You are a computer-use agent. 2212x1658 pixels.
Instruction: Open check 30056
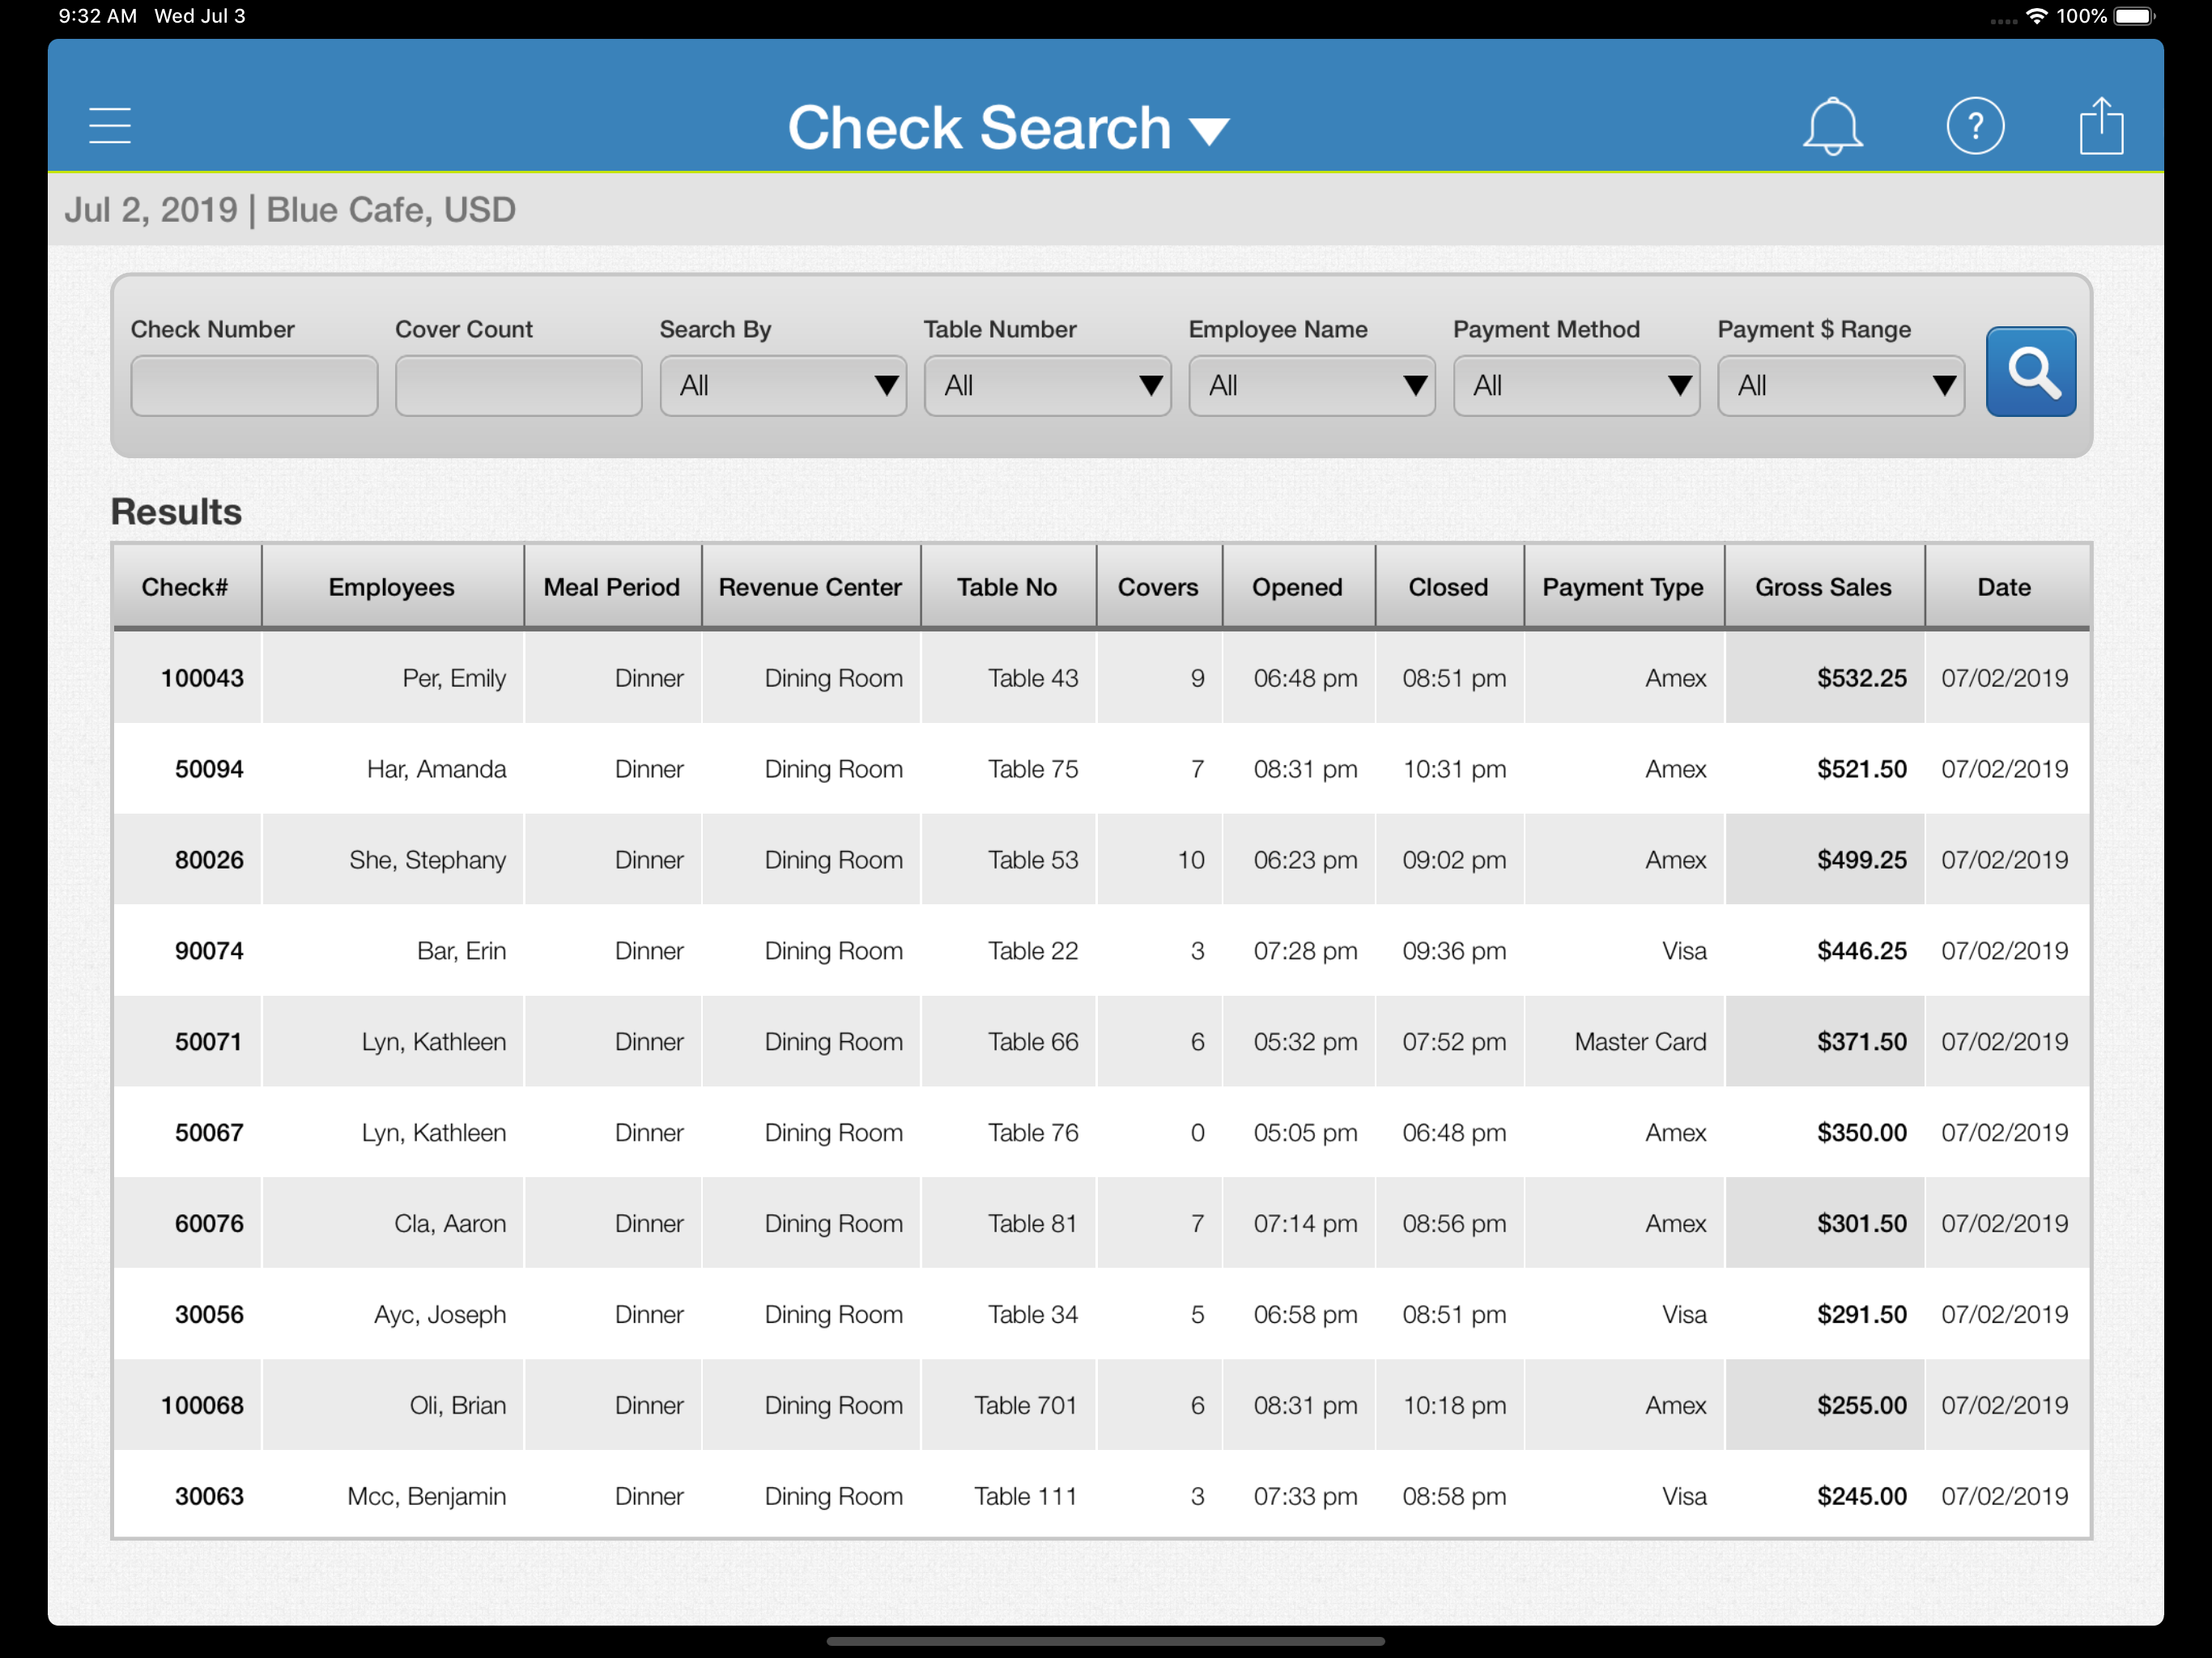(209, 1315)
